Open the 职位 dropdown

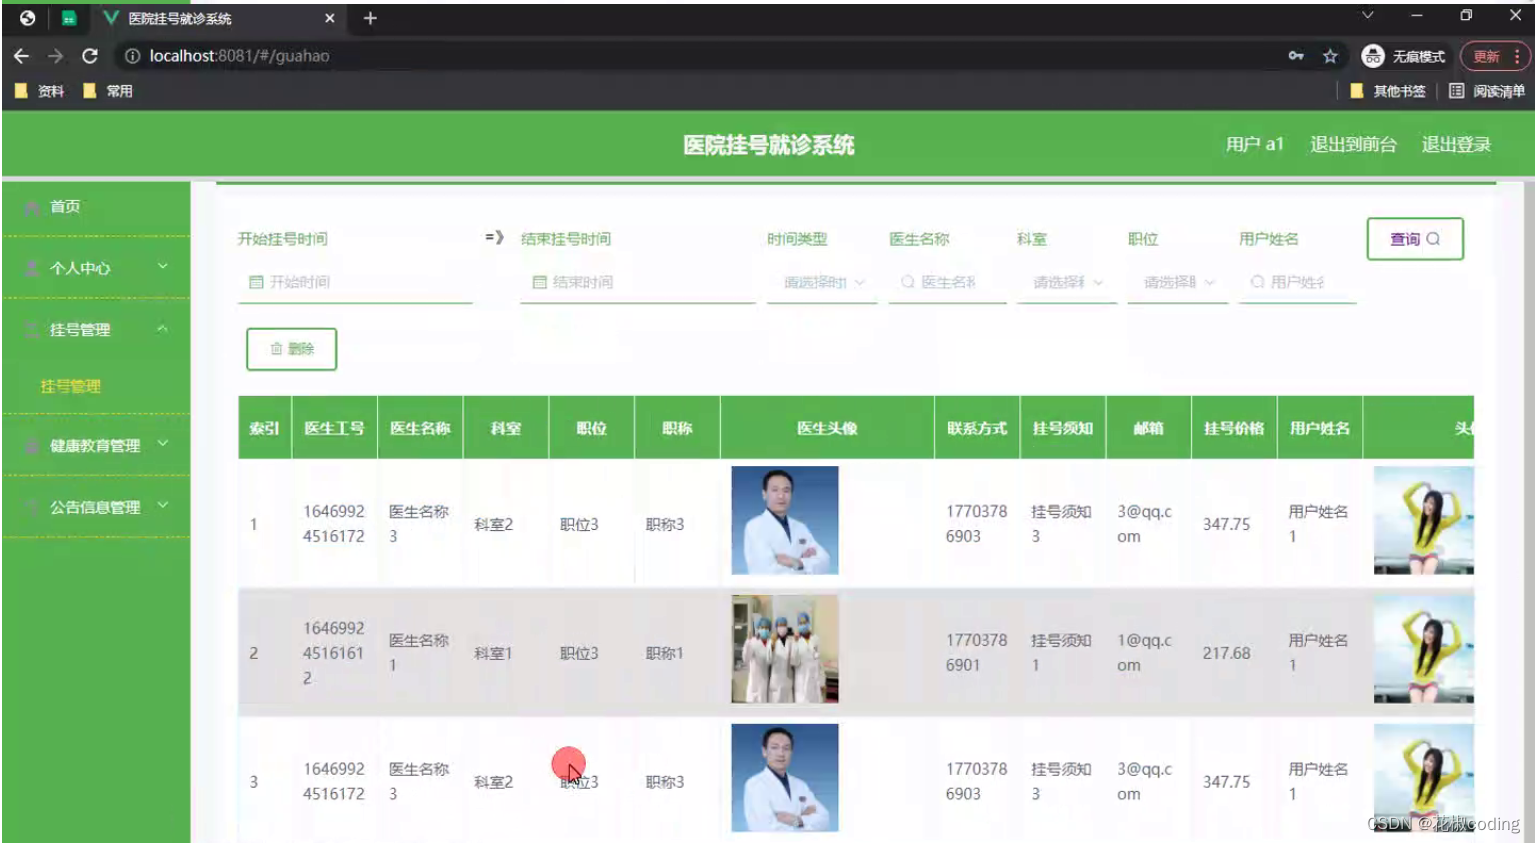click(1176, 282)
